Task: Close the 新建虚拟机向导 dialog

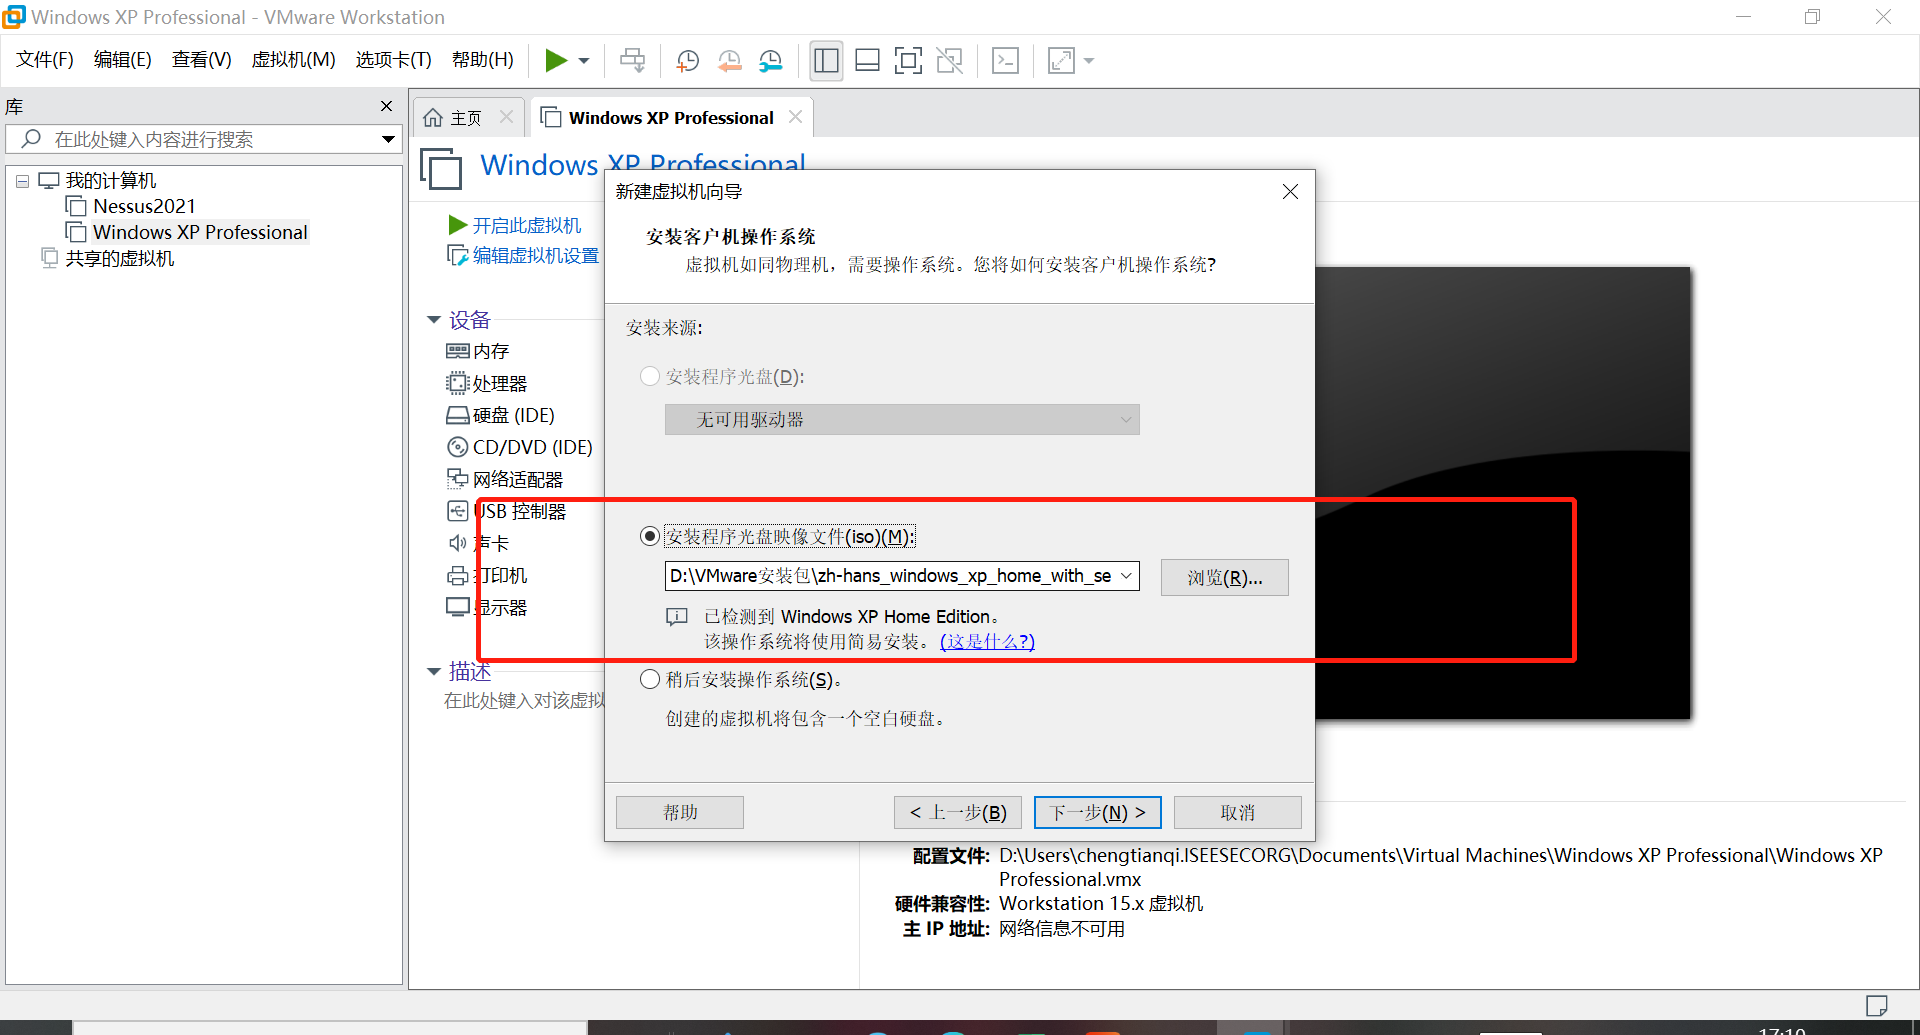Action: click(x=1290, y=191)
